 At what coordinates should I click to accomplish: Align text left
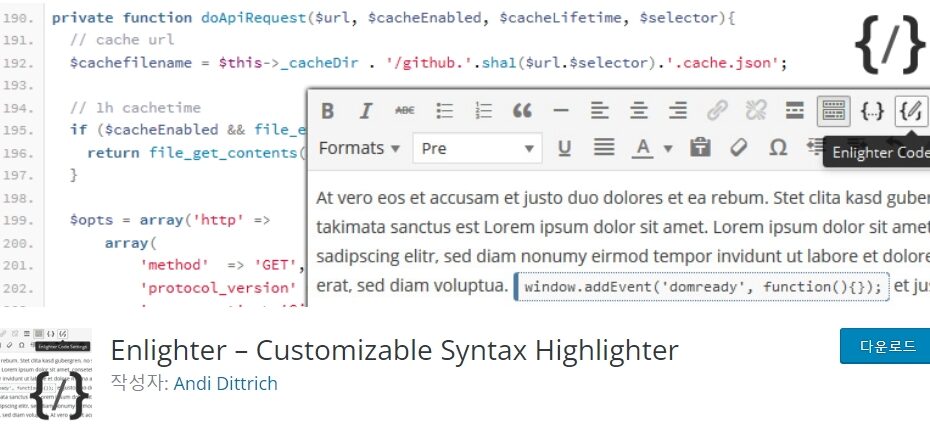pos(600,111)
